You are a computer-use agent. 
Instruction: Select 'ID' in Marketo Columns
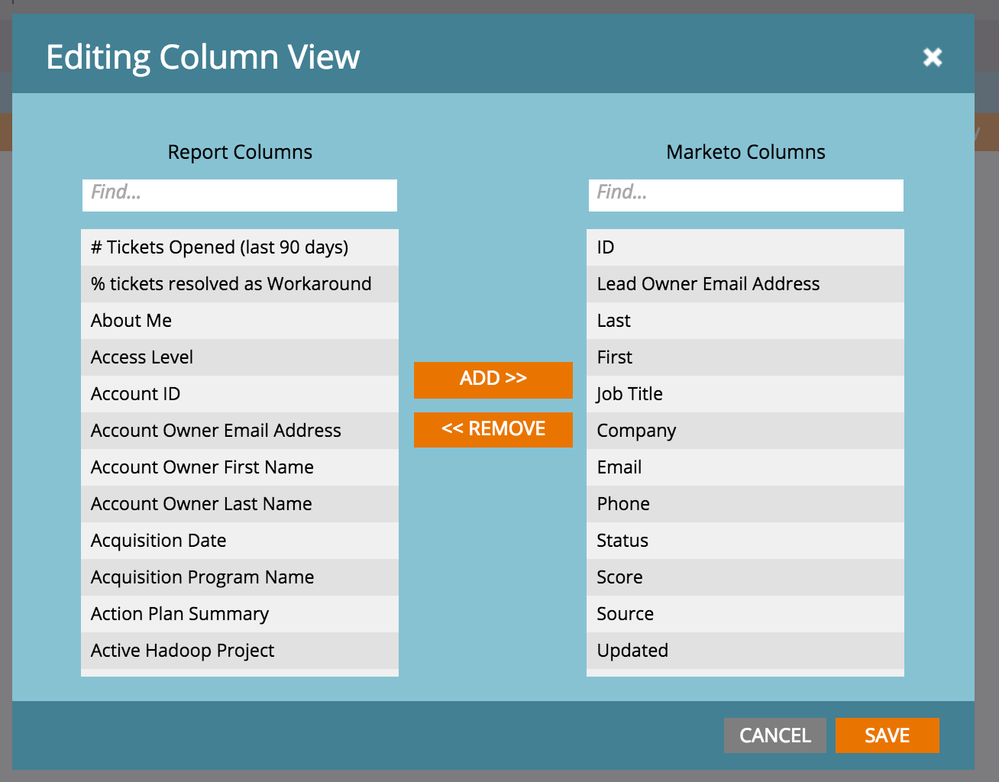coord(745,247)
